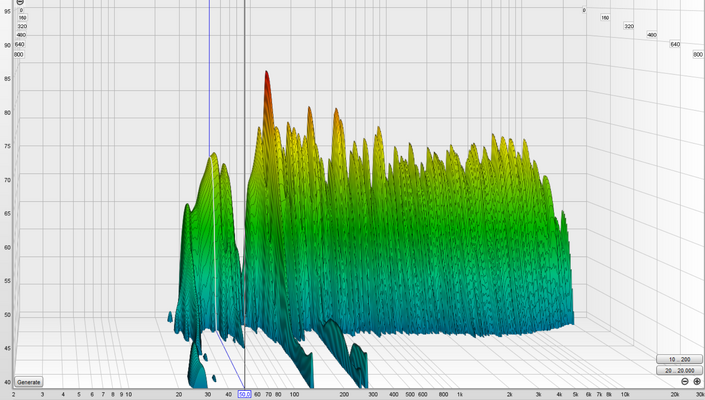Image resolution: width=705 pixels, height=400 pixels.
Task: Click the 300 frequency axis label
Action: coord(373,395)
